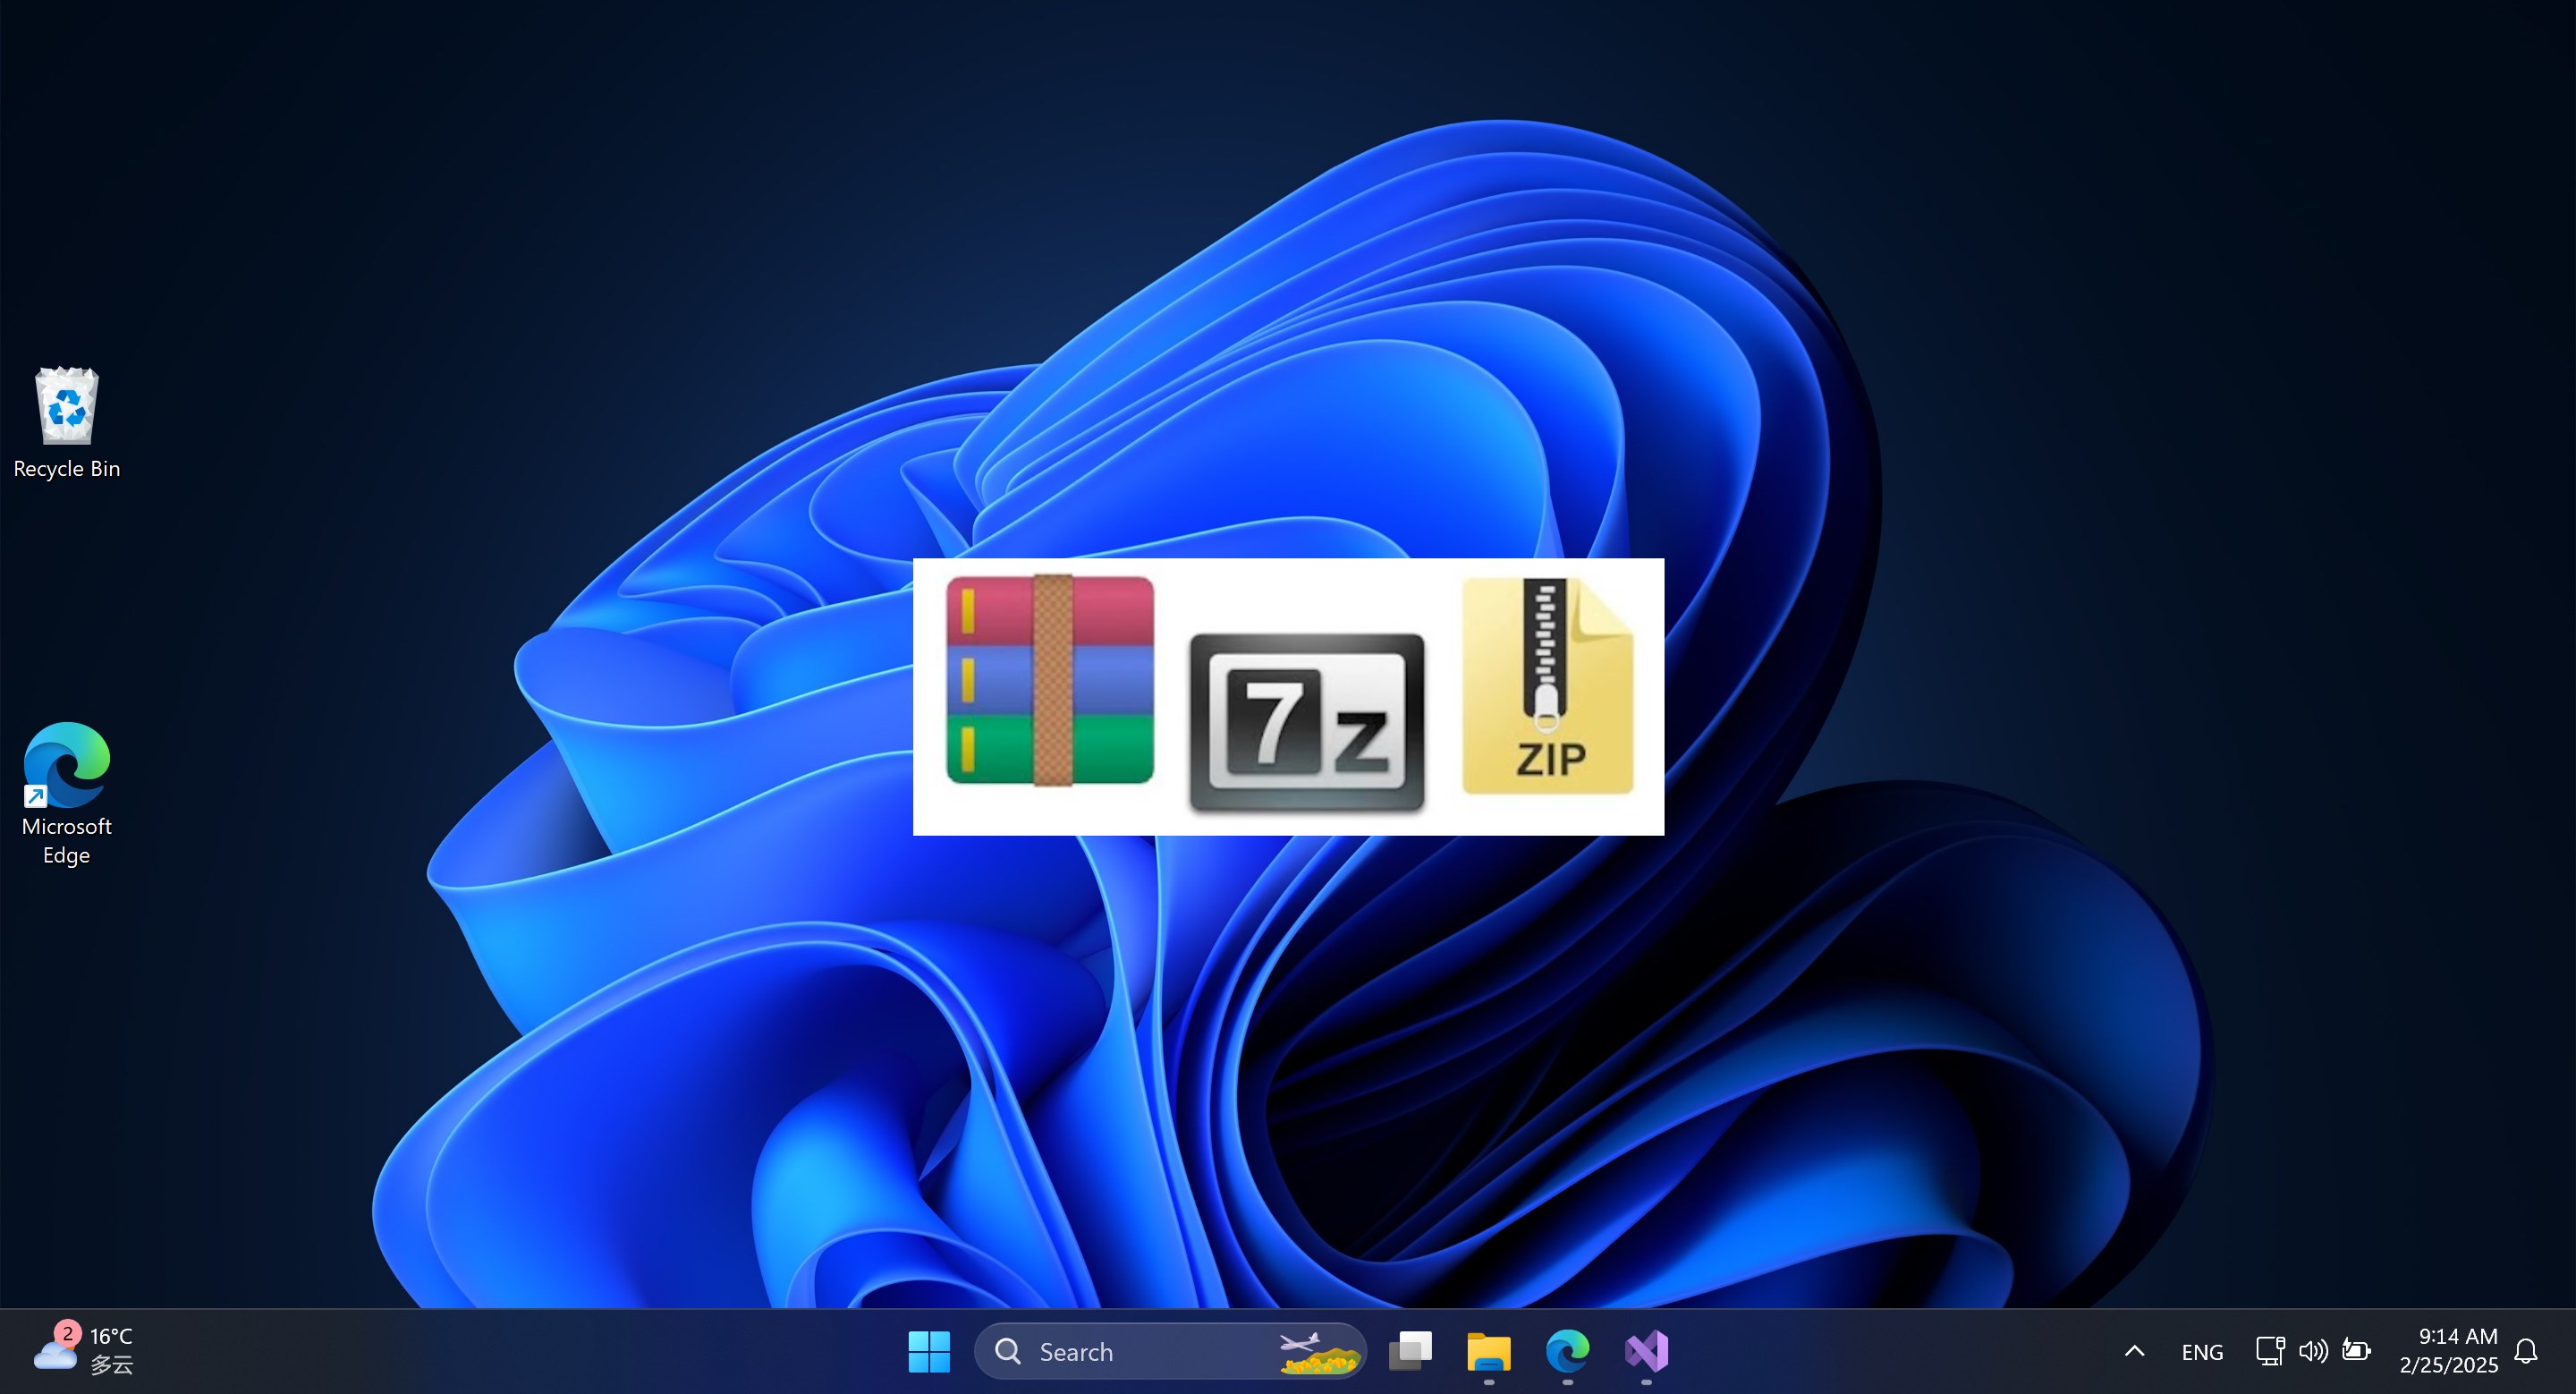2576x1394 pixels.
Task: Click the ENG language indicator
Action: [2203, 1351]
